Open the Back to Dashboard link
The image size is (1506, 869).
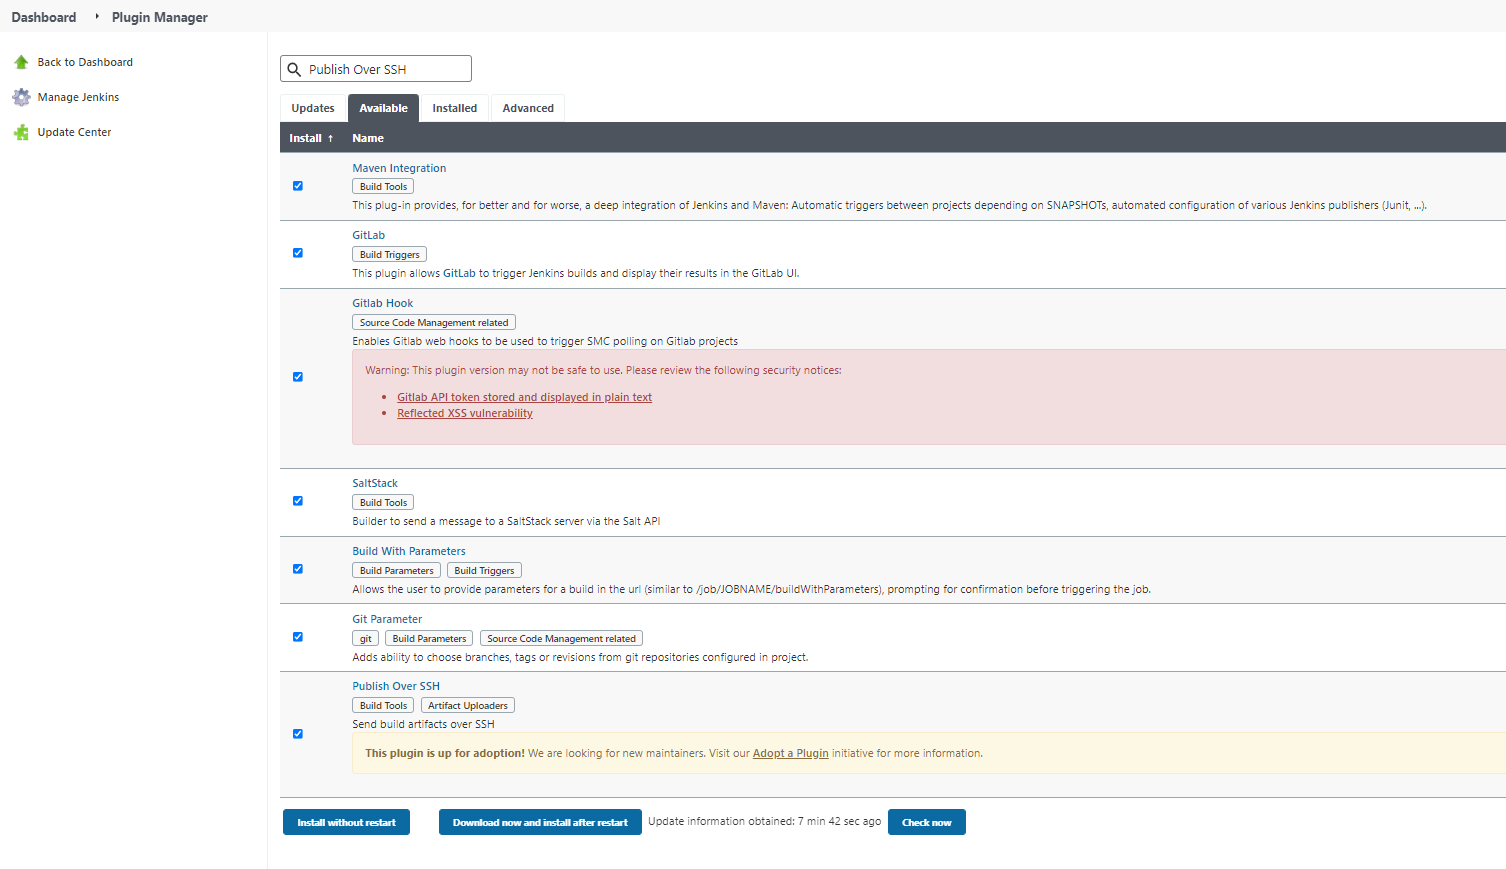coord(85,62)
